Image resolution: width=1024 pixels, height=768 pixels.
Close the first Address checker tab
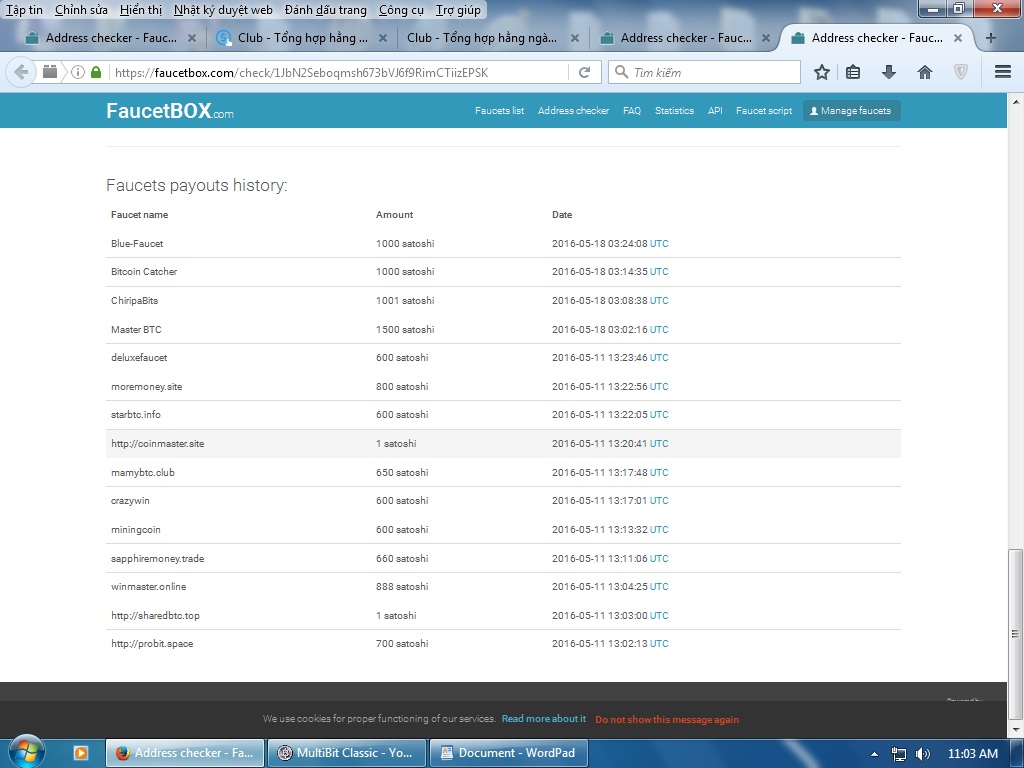191,39
